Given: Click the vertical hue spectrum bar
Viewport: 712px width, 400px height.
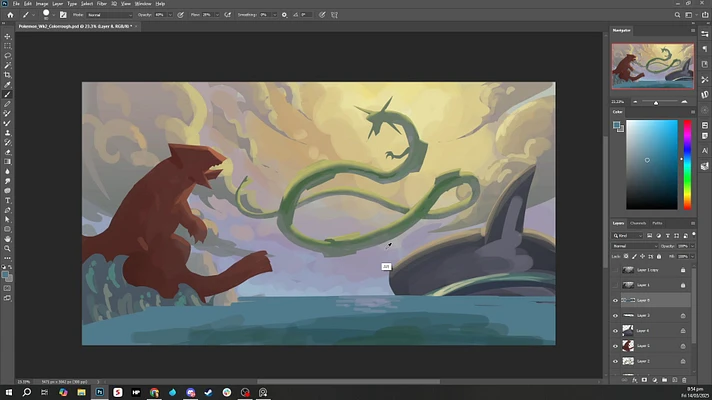Looking at the screenshot, I should 687,165.
